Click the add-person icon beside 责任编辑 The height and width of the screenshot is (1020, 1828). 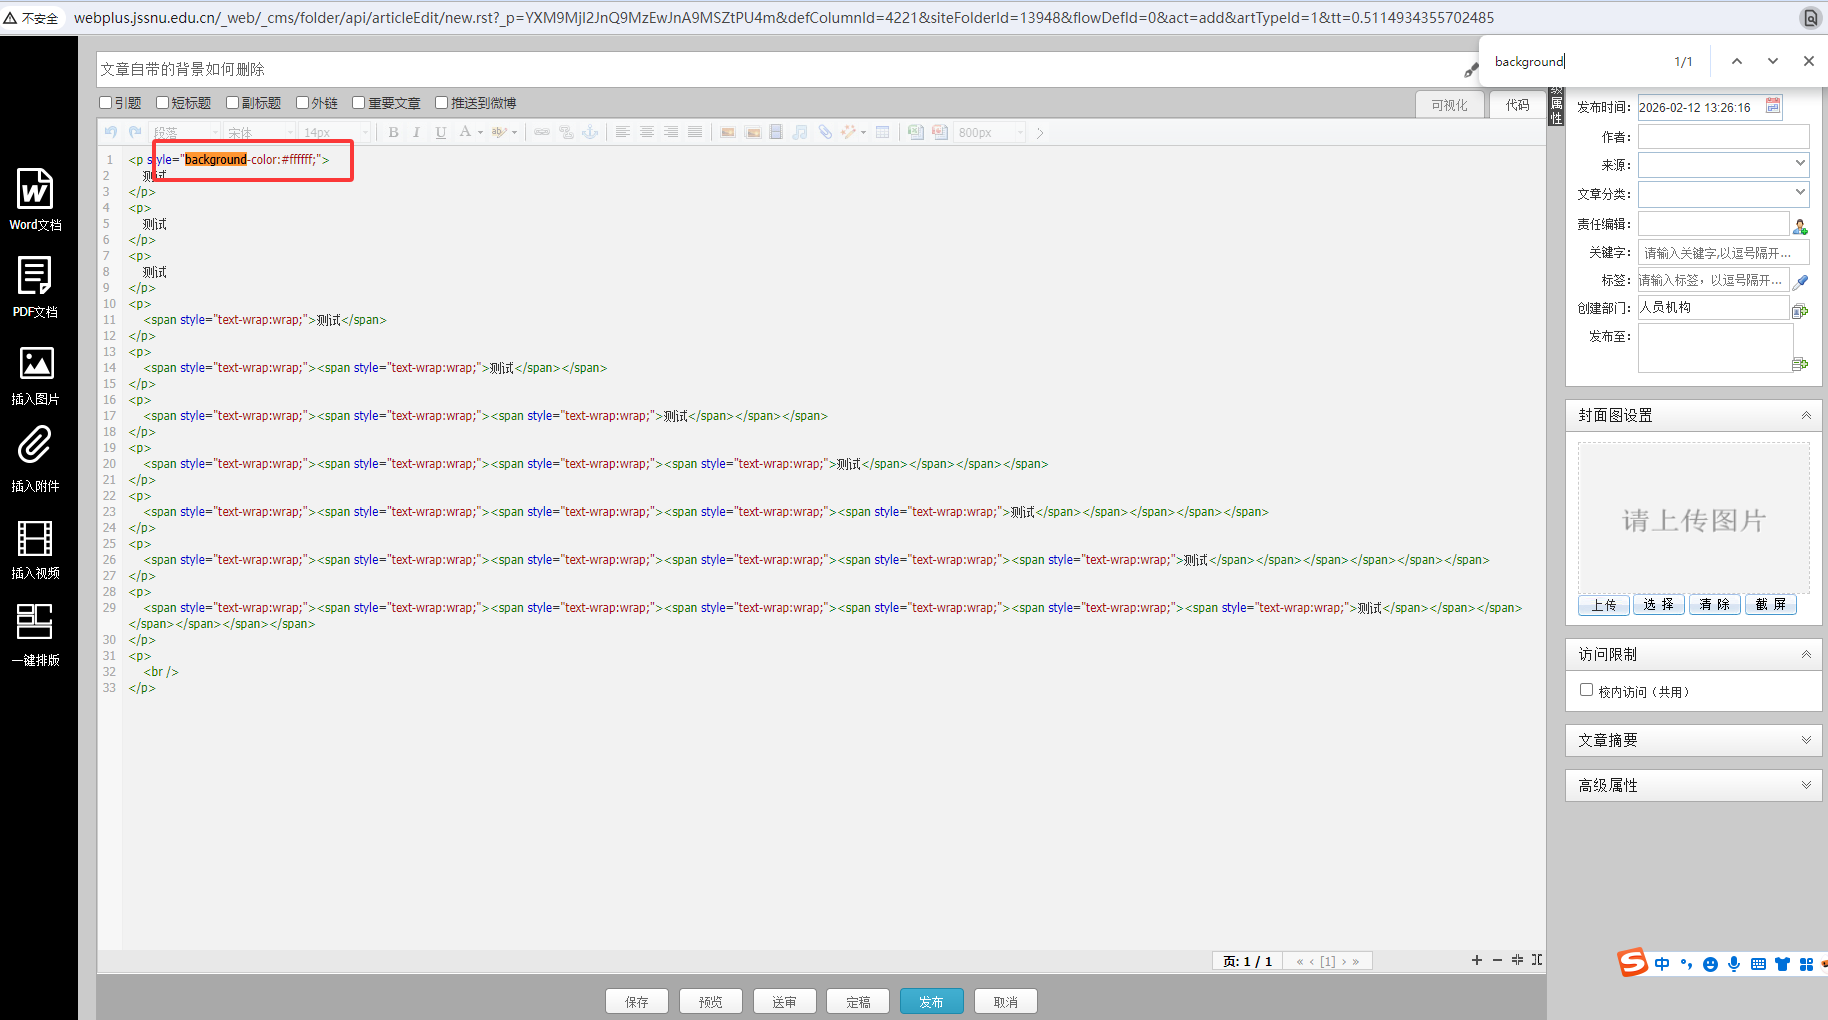click(x=1800, y=226)
